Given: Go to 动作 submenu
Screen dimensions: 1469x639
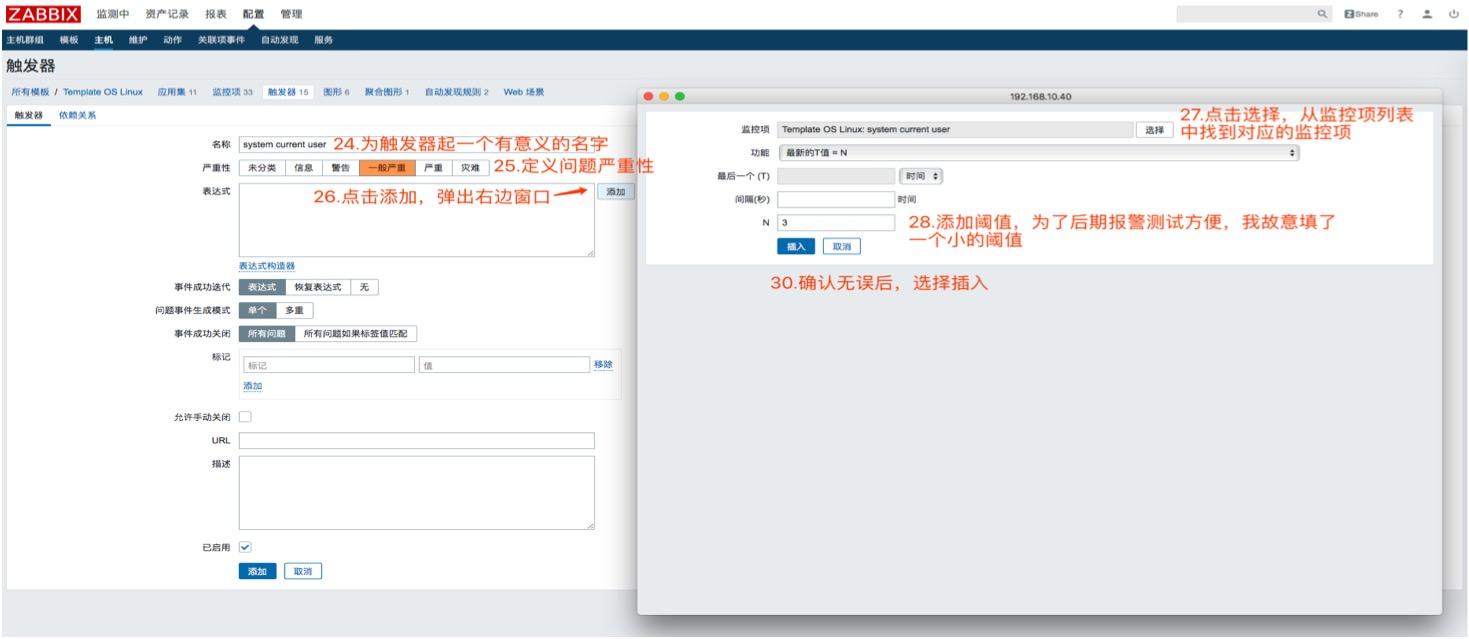Looking at the screenshot, I should coord(173,40).
